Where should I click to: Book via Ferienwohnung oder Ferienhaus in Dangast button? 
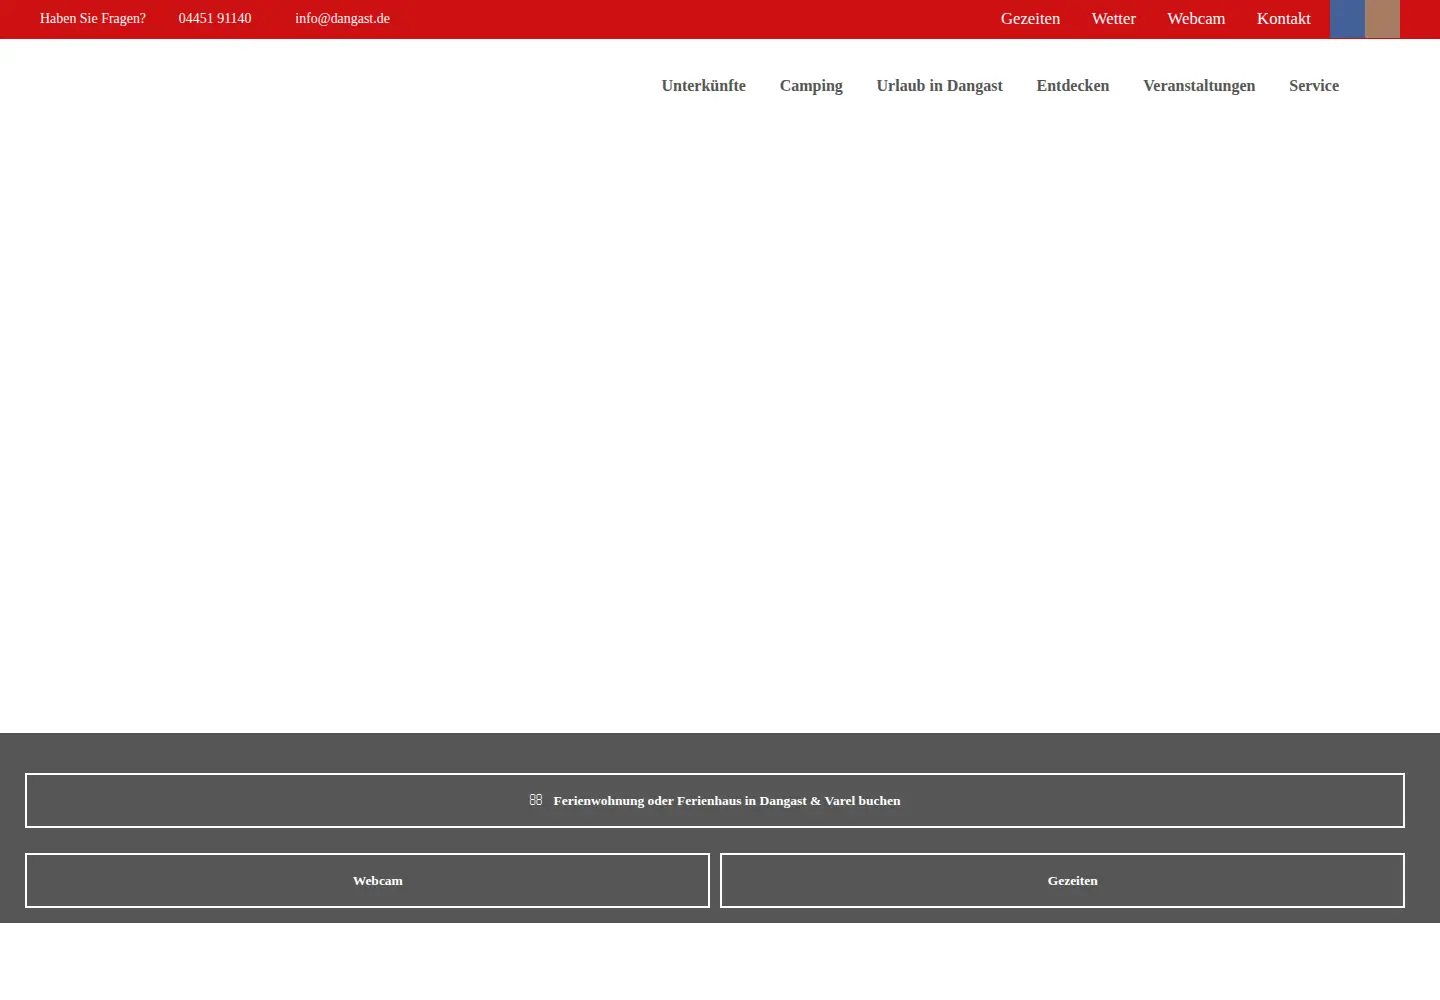[x=715, y=800]
